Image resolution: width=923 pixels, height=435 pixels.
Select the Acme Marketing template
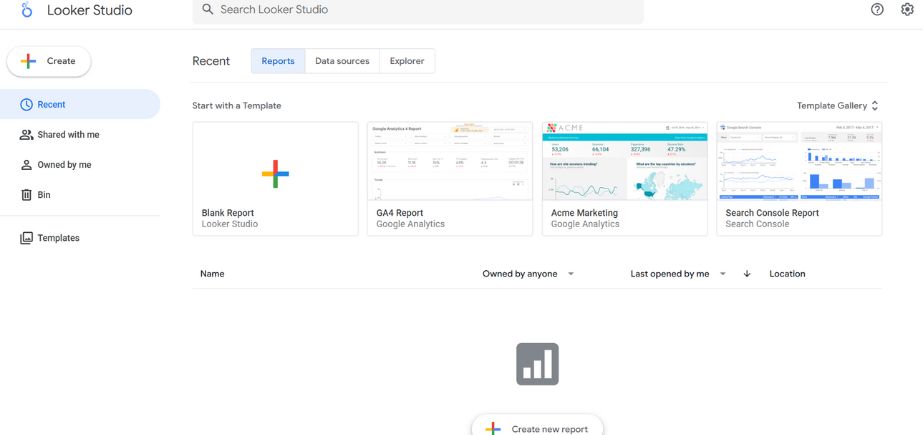(625, 179)
